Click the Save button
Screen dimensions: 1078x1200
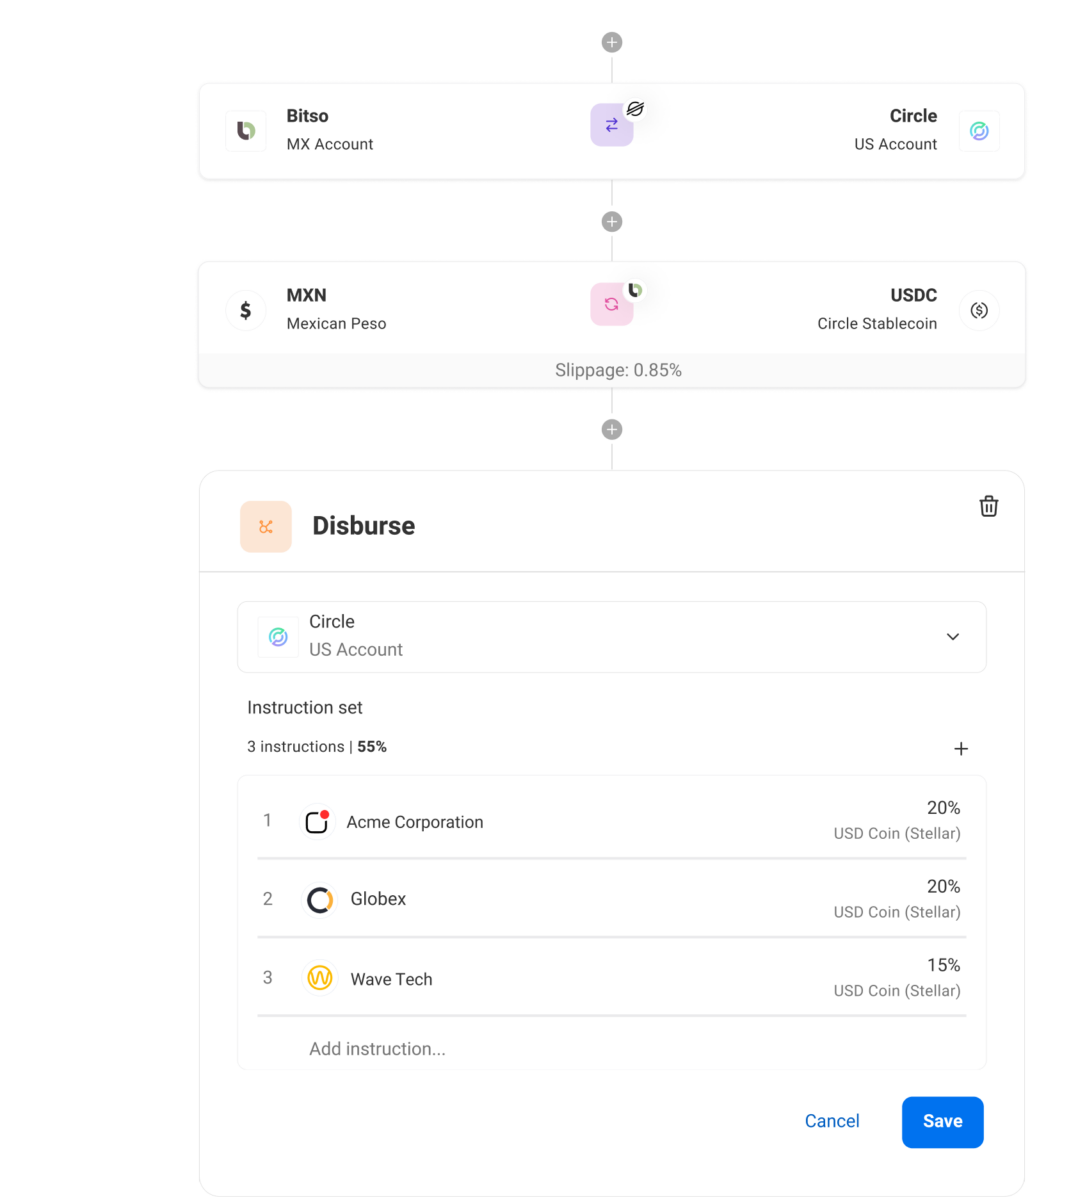(943, 1122)
